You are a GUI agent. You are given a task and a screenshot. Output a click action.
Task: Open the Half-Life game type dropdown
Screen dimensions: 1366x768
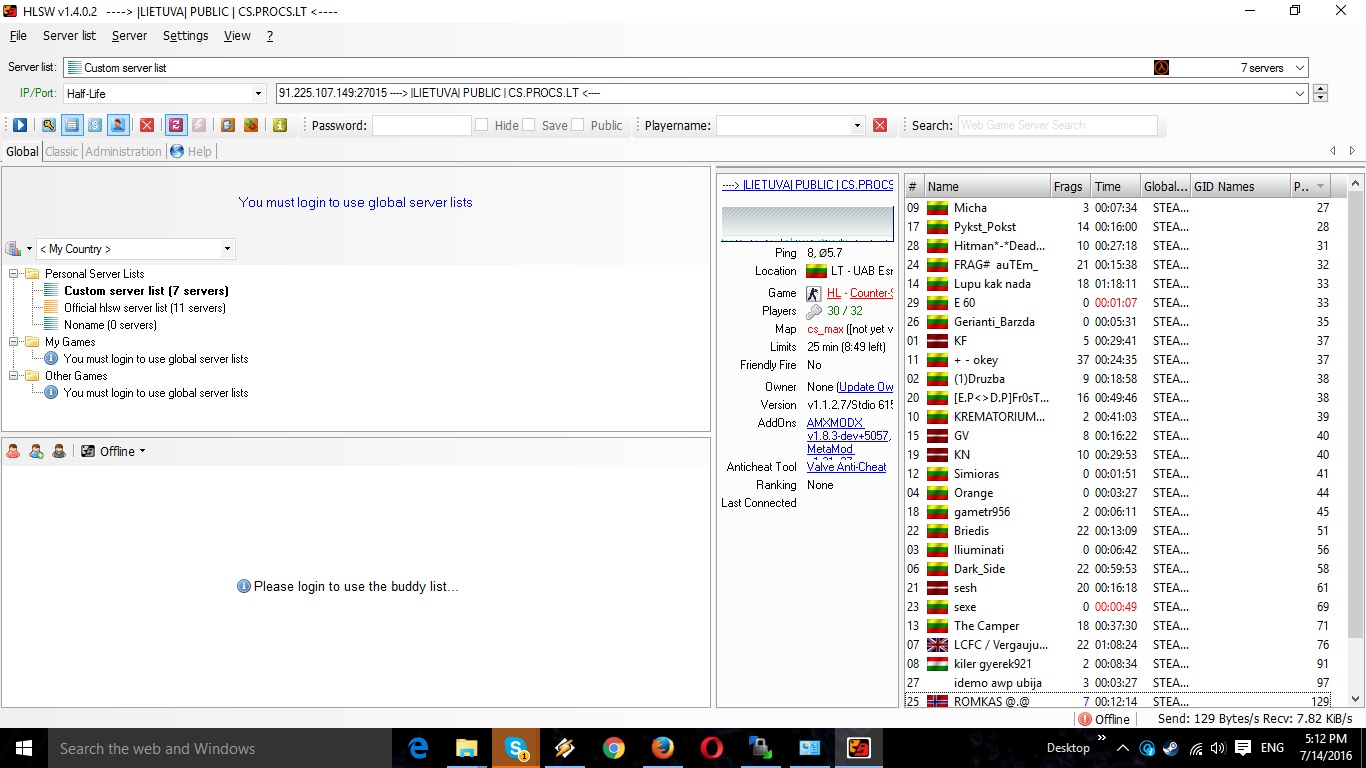tap(259, 94)
